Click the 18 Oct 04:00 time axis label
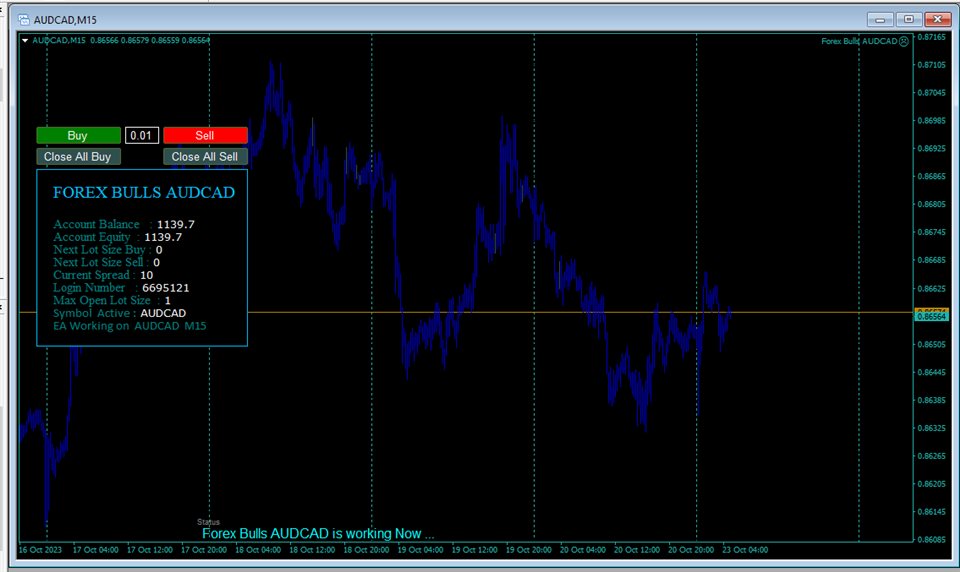Screen dimensions: 960x572 coord(258,550)
